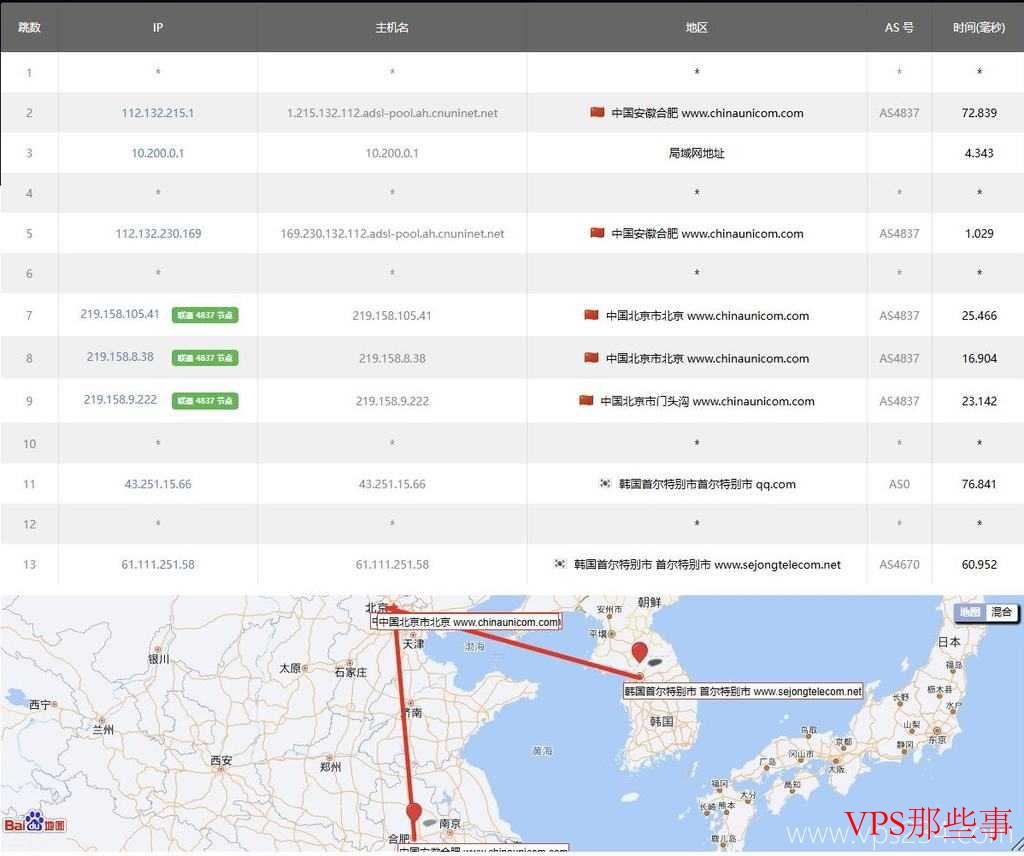
Task: Click the 局域网地址 region cell
Action: coord(696,153)
